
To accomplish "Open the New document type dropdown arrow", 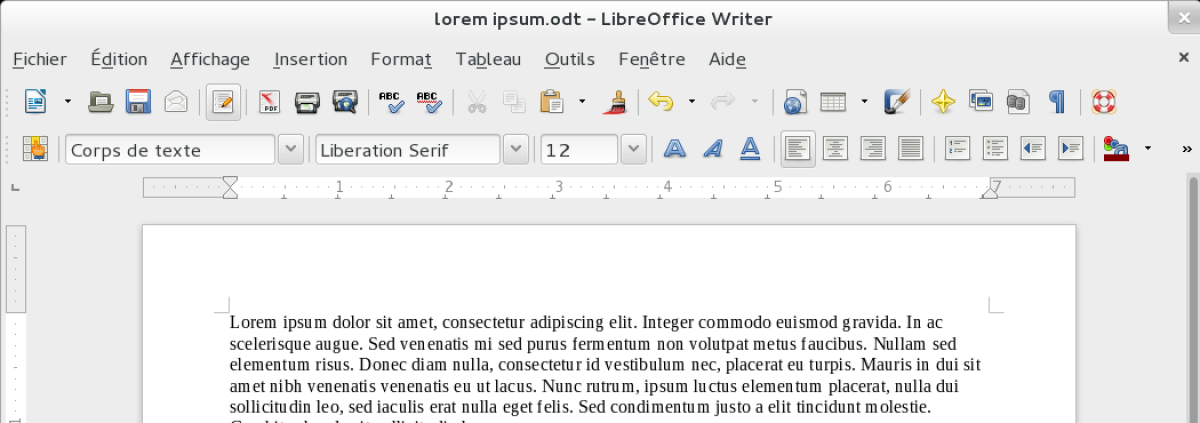I will tap(67, 101).
